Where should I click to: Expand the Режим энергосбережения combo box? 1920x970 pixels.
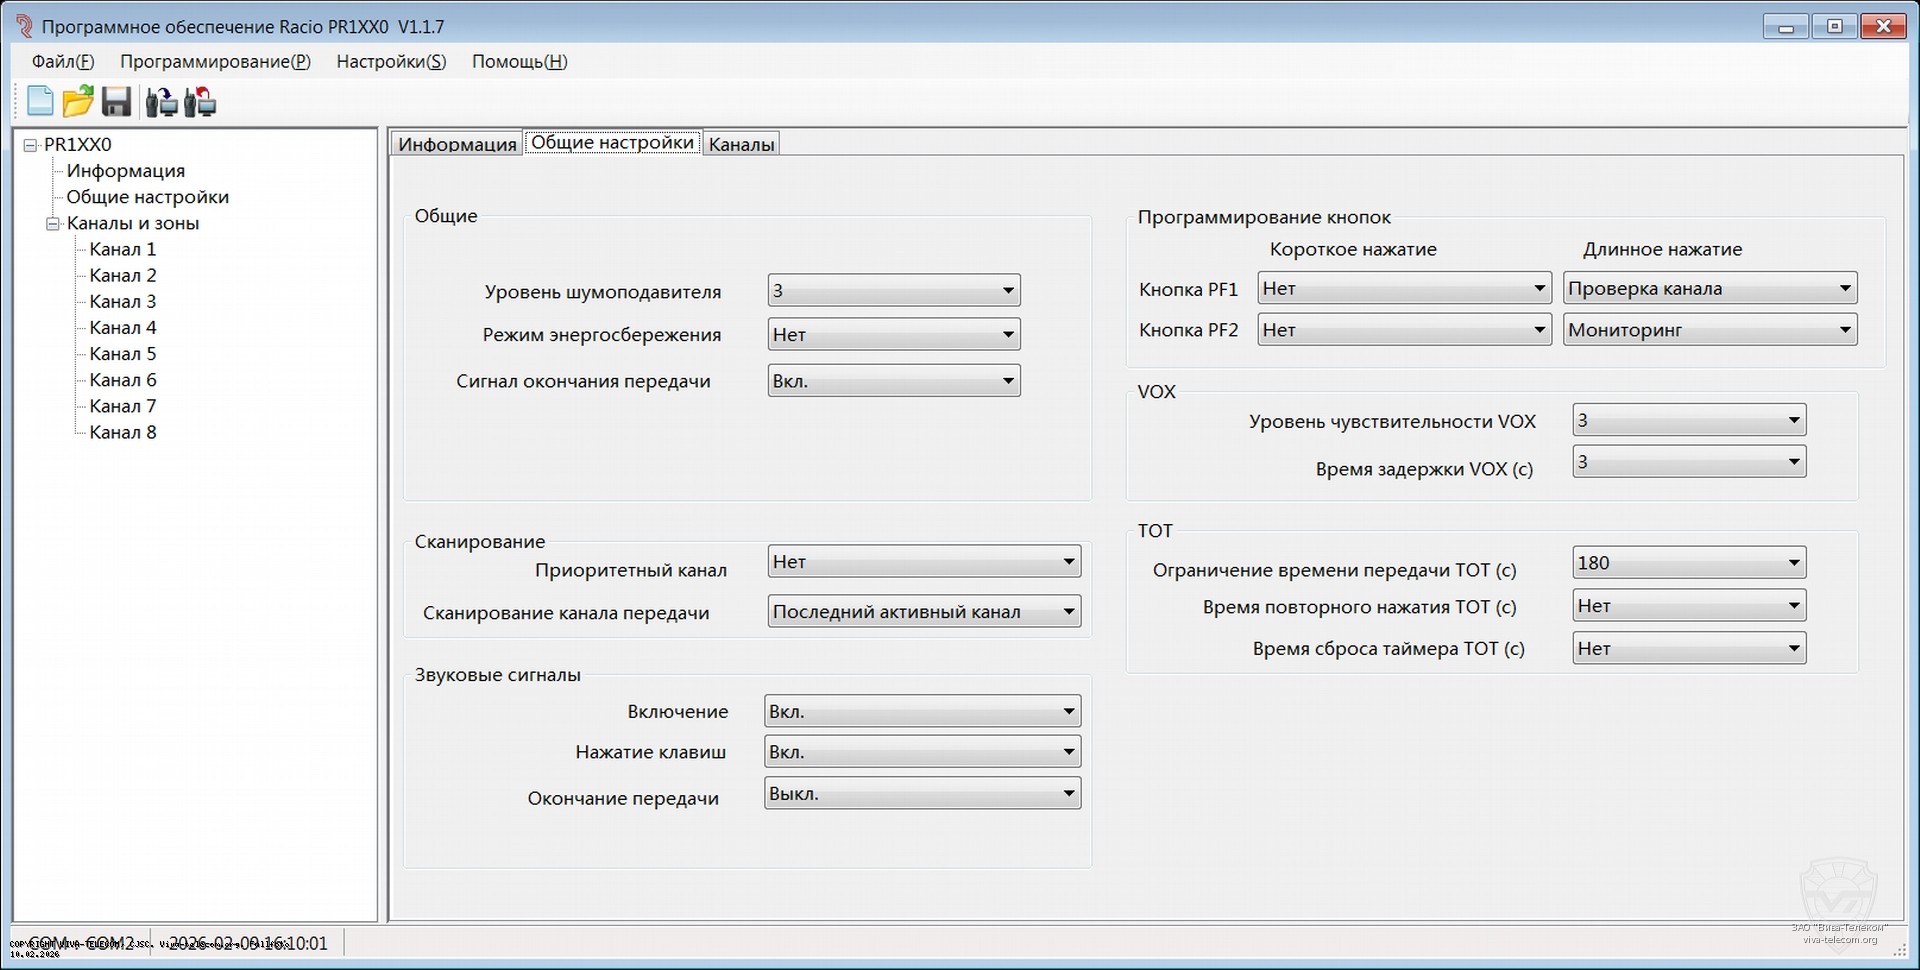coord(893,335)
